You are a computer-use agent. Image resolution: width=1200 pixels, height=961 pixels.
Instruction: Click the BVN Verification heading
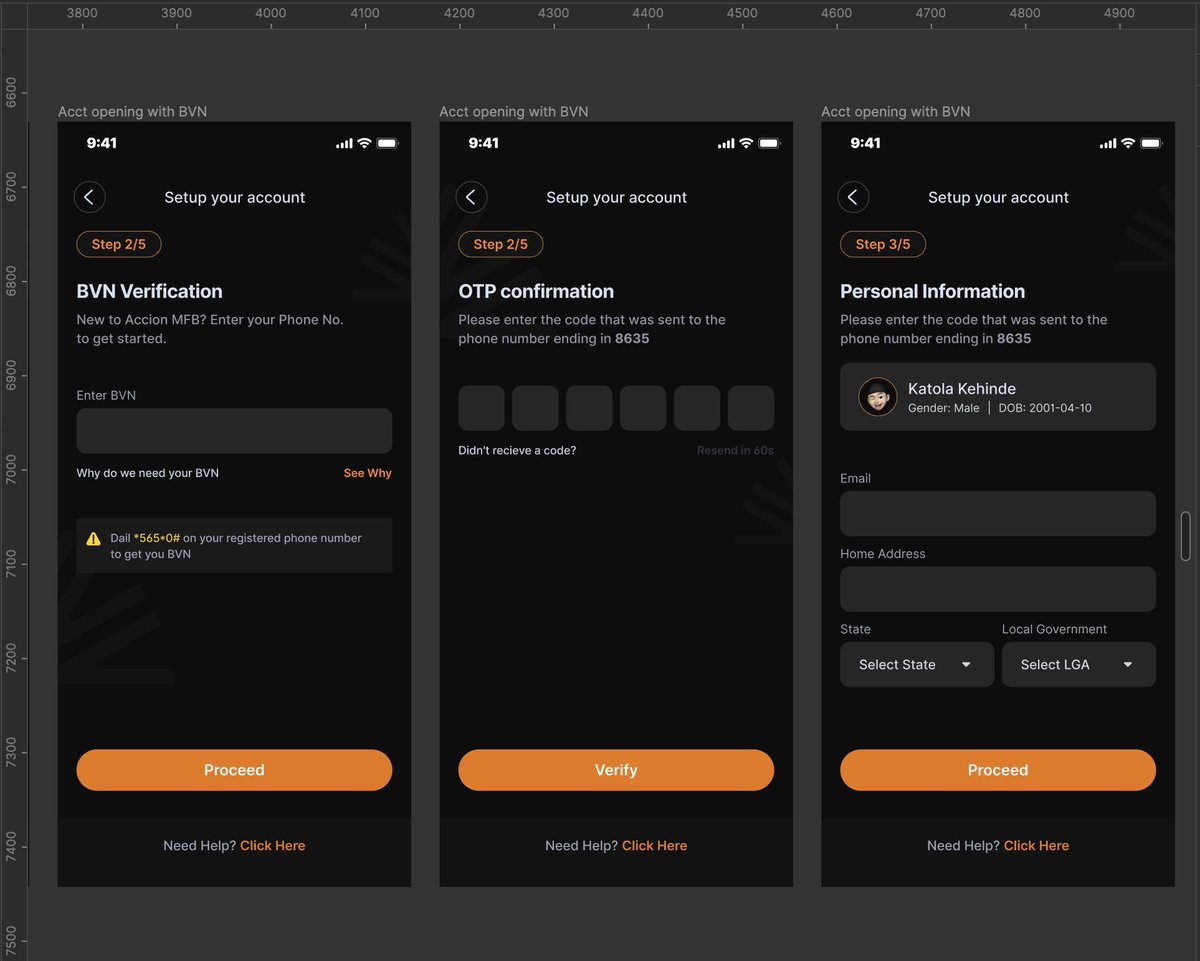(150, 292)
